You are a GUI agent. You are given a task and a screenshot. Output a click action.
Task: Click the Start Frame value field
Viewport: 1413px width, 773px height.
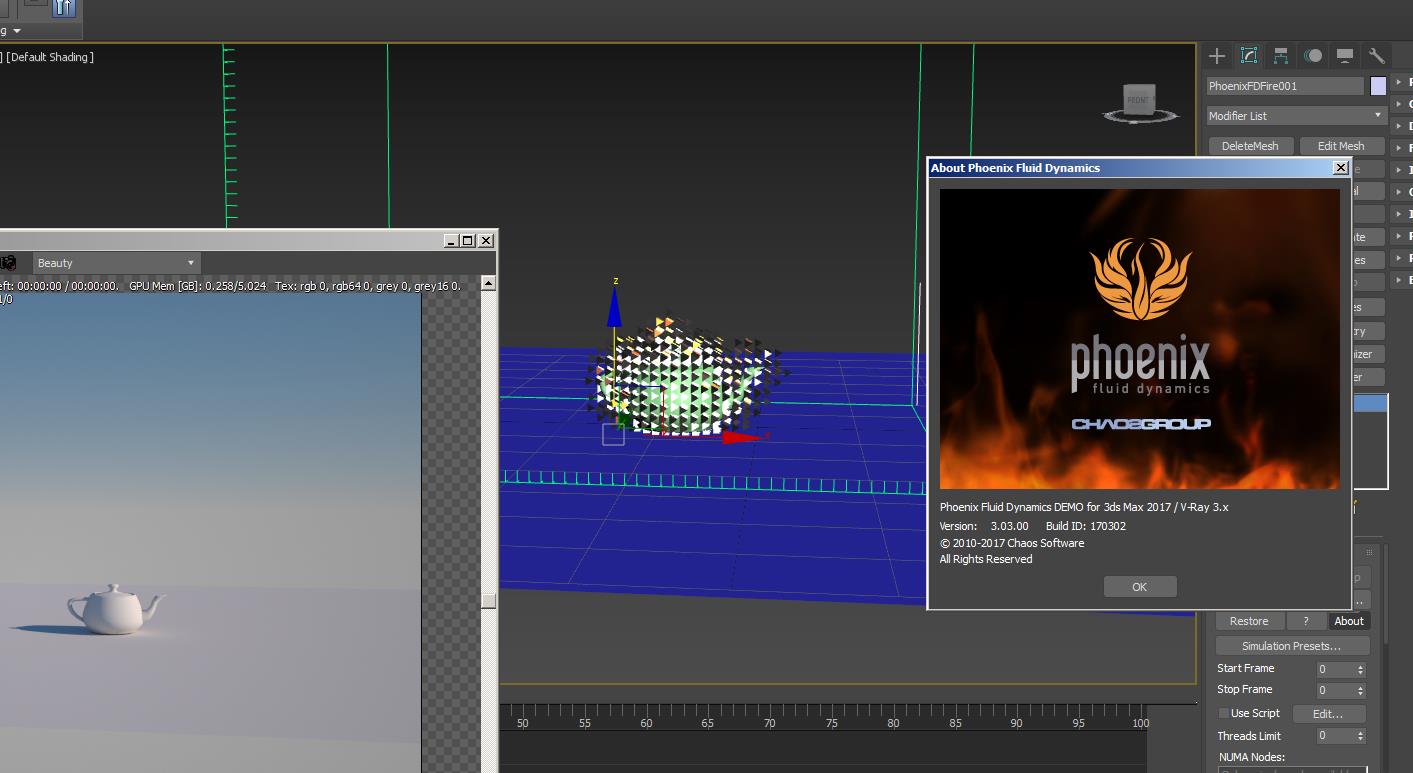[x=1334, y=669]
